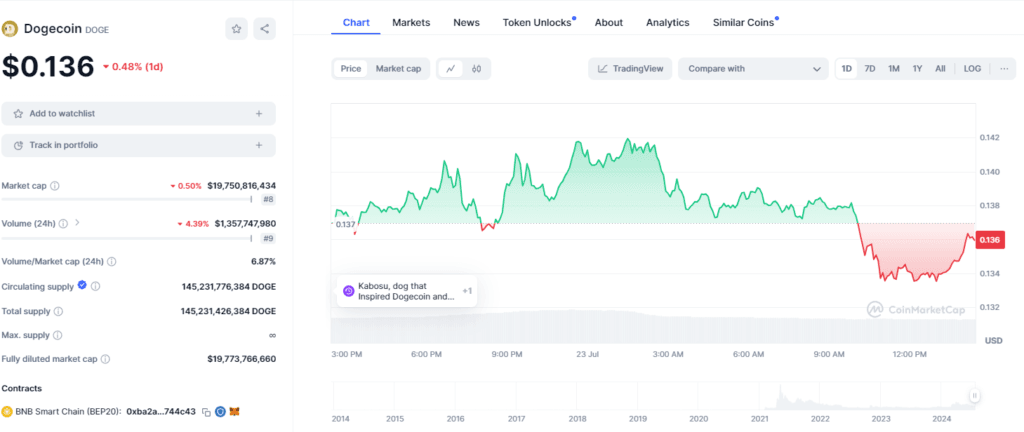The image size is (1024, 432).
Task: Open the Volume (24h) info icon
Action: point(63,224)
